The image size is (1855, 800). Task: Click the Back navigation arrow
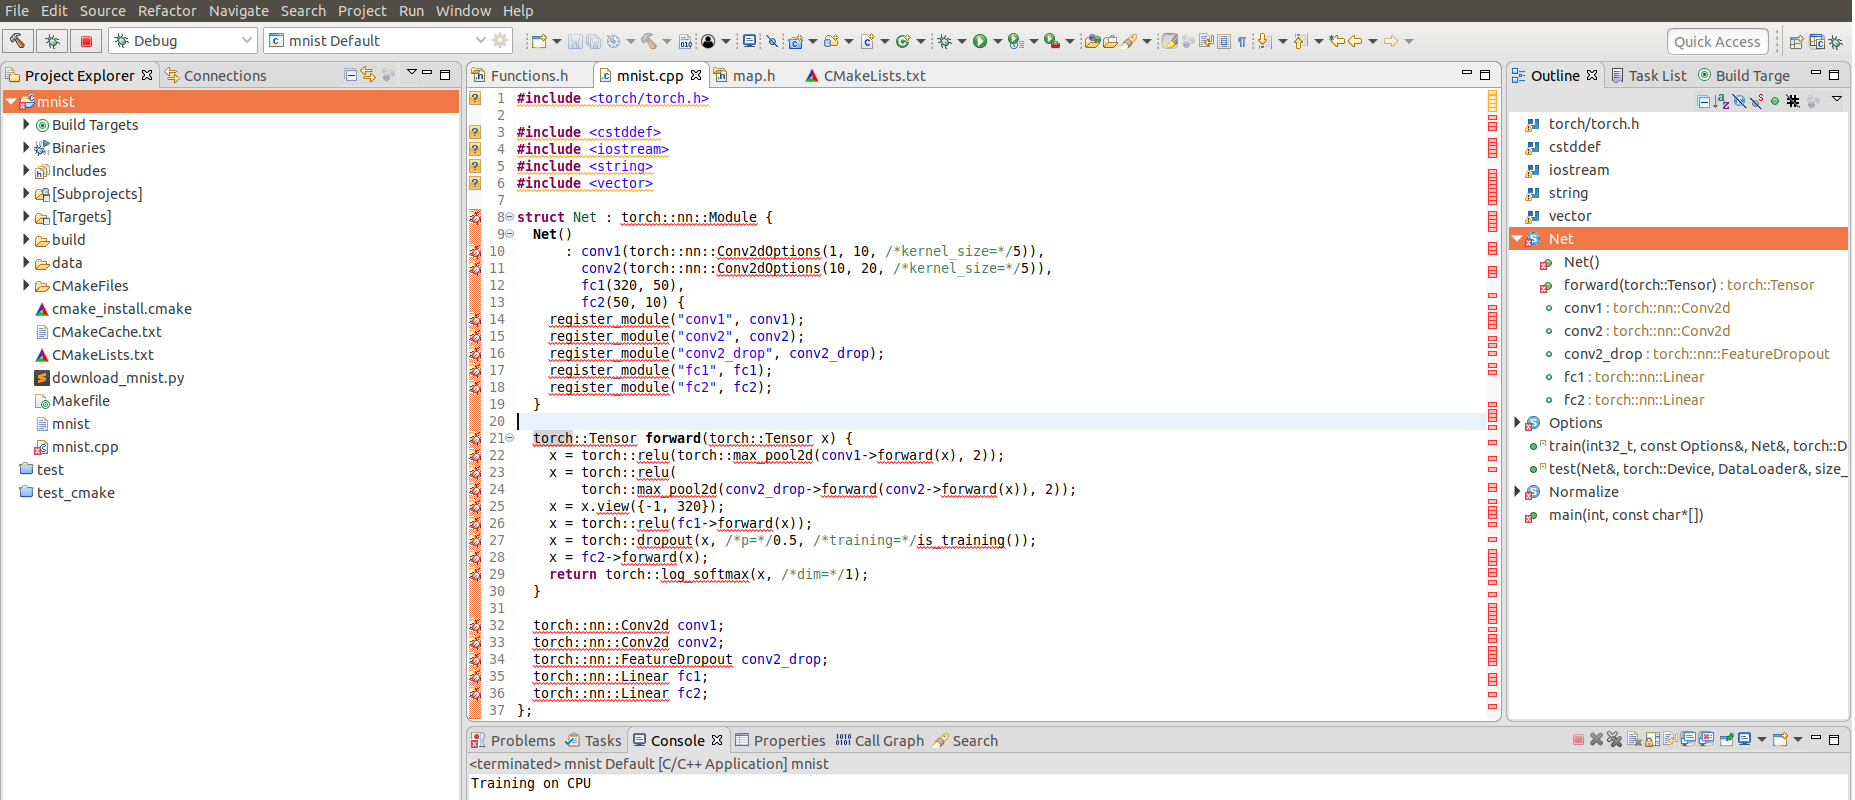point(1355,41)
